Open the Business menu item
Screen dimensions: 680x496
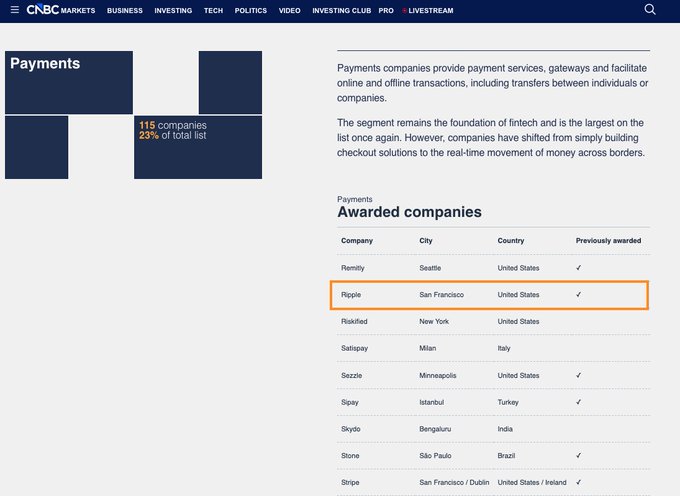coord(125,10)
